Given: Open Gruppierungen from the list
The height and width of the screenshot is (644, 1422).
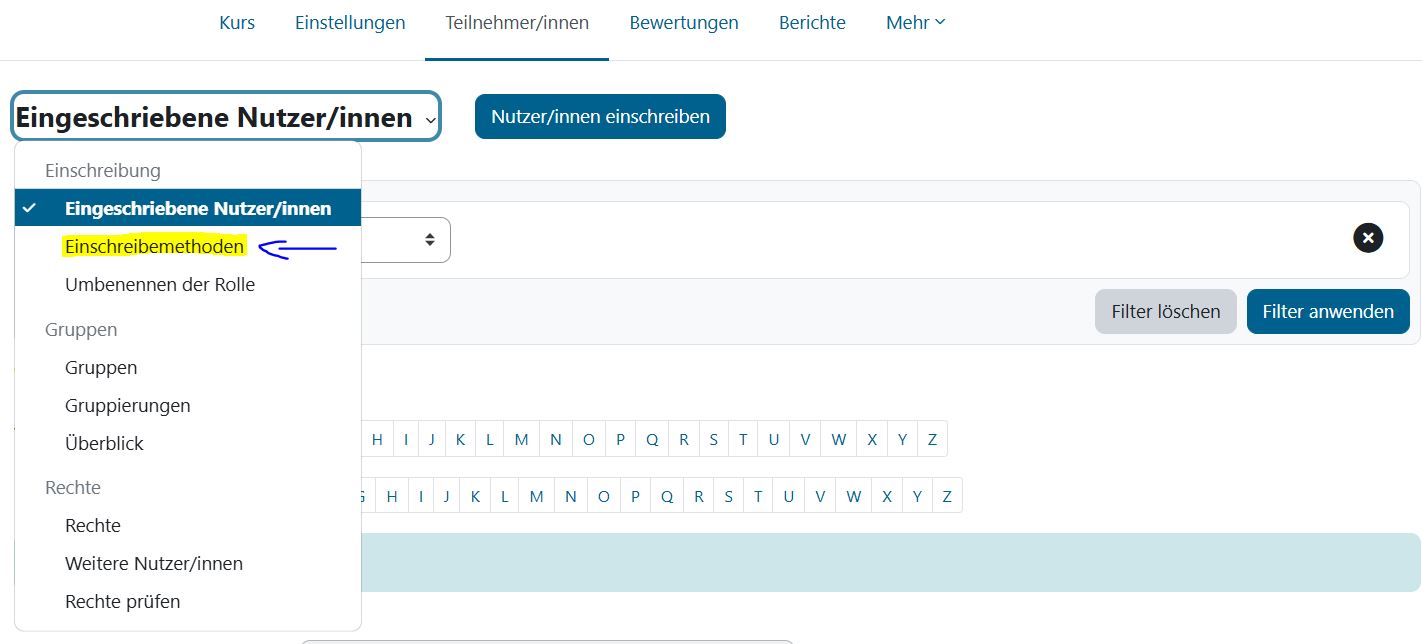Looking at the screenshot, I should (x=127, y=406).
